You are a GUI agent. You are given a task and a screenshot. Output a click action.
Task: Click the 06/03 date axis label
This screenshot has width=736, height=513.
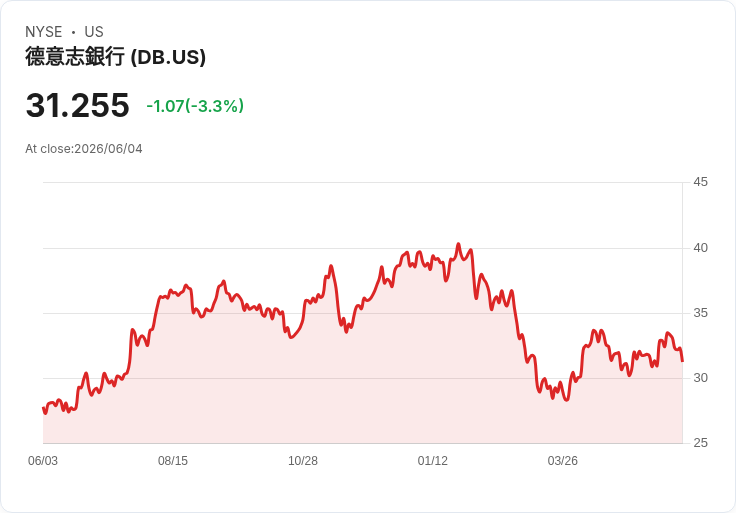point(43,461)
